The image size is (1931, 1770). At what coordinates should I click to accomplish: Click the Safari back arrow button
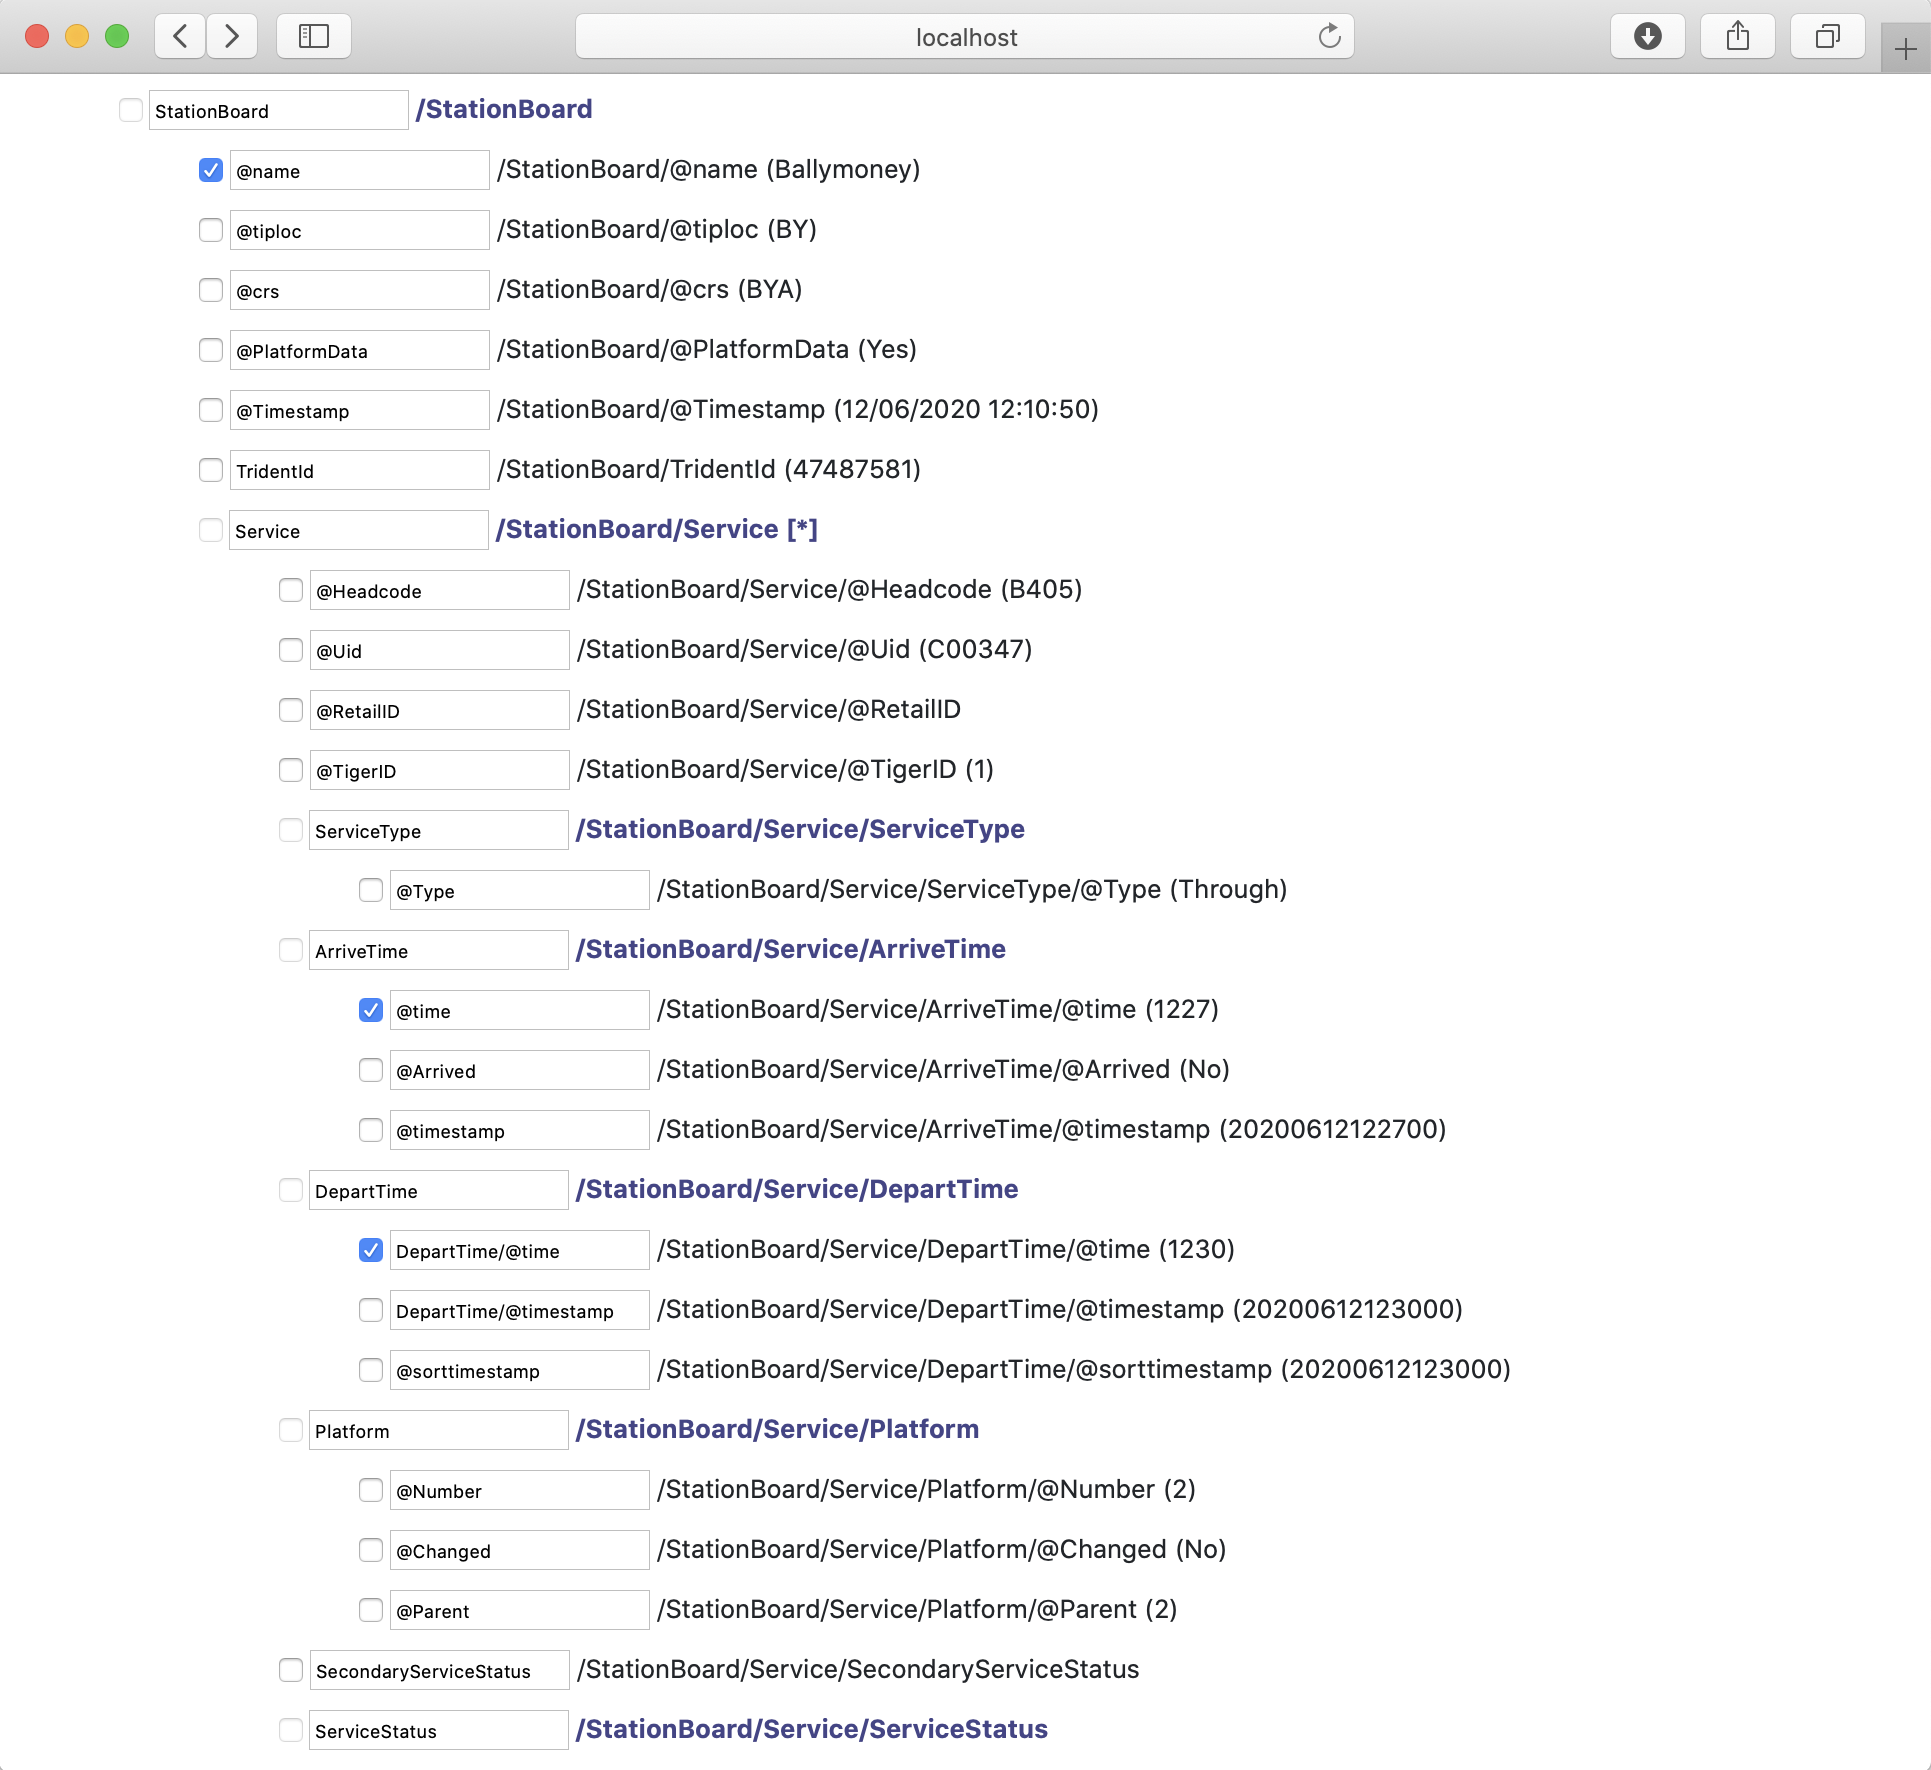[x=181, y=37]
